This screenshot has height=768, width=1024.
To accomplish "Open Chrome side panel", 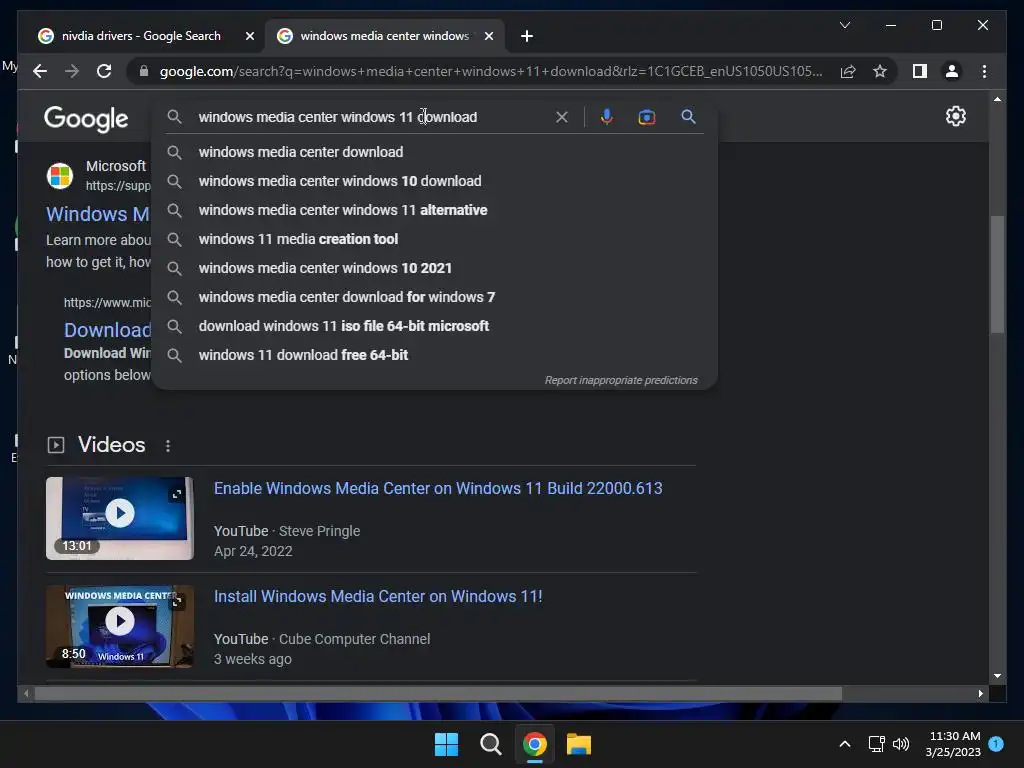I will pyautogui.click(x=920, y=71).
